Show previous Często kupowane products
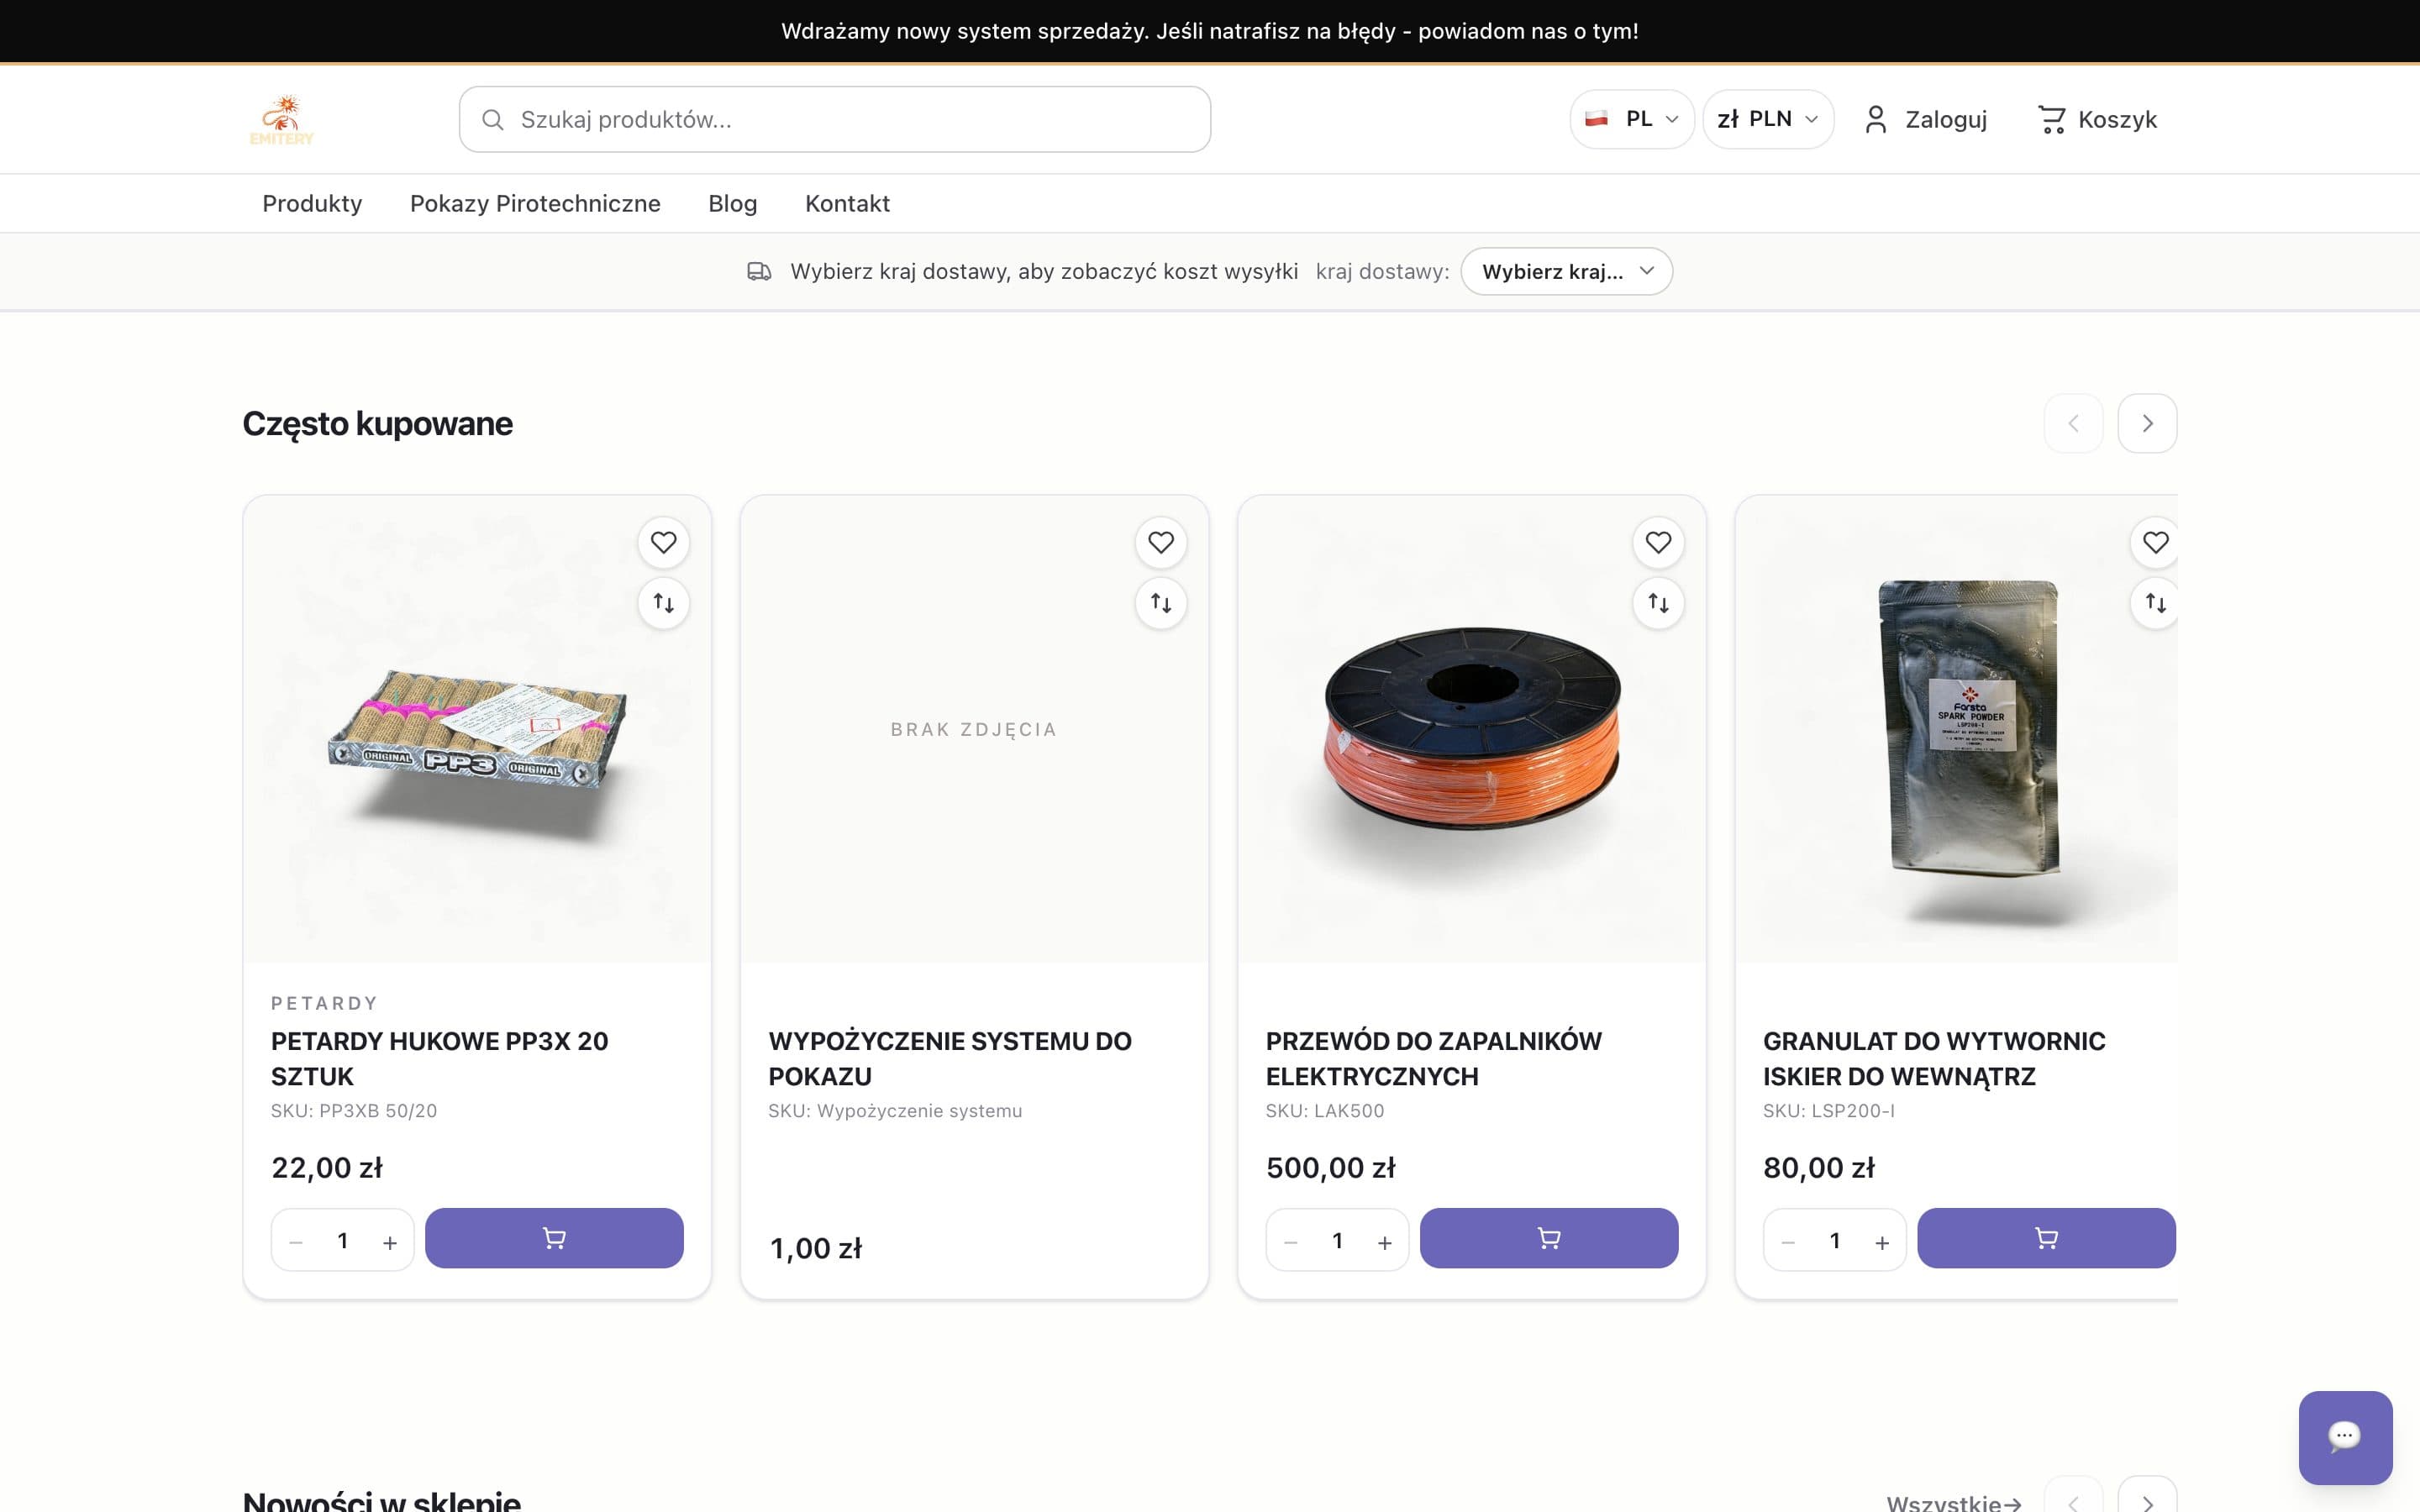The height and width of the screenshot is (1512, 2420). 2073,423
